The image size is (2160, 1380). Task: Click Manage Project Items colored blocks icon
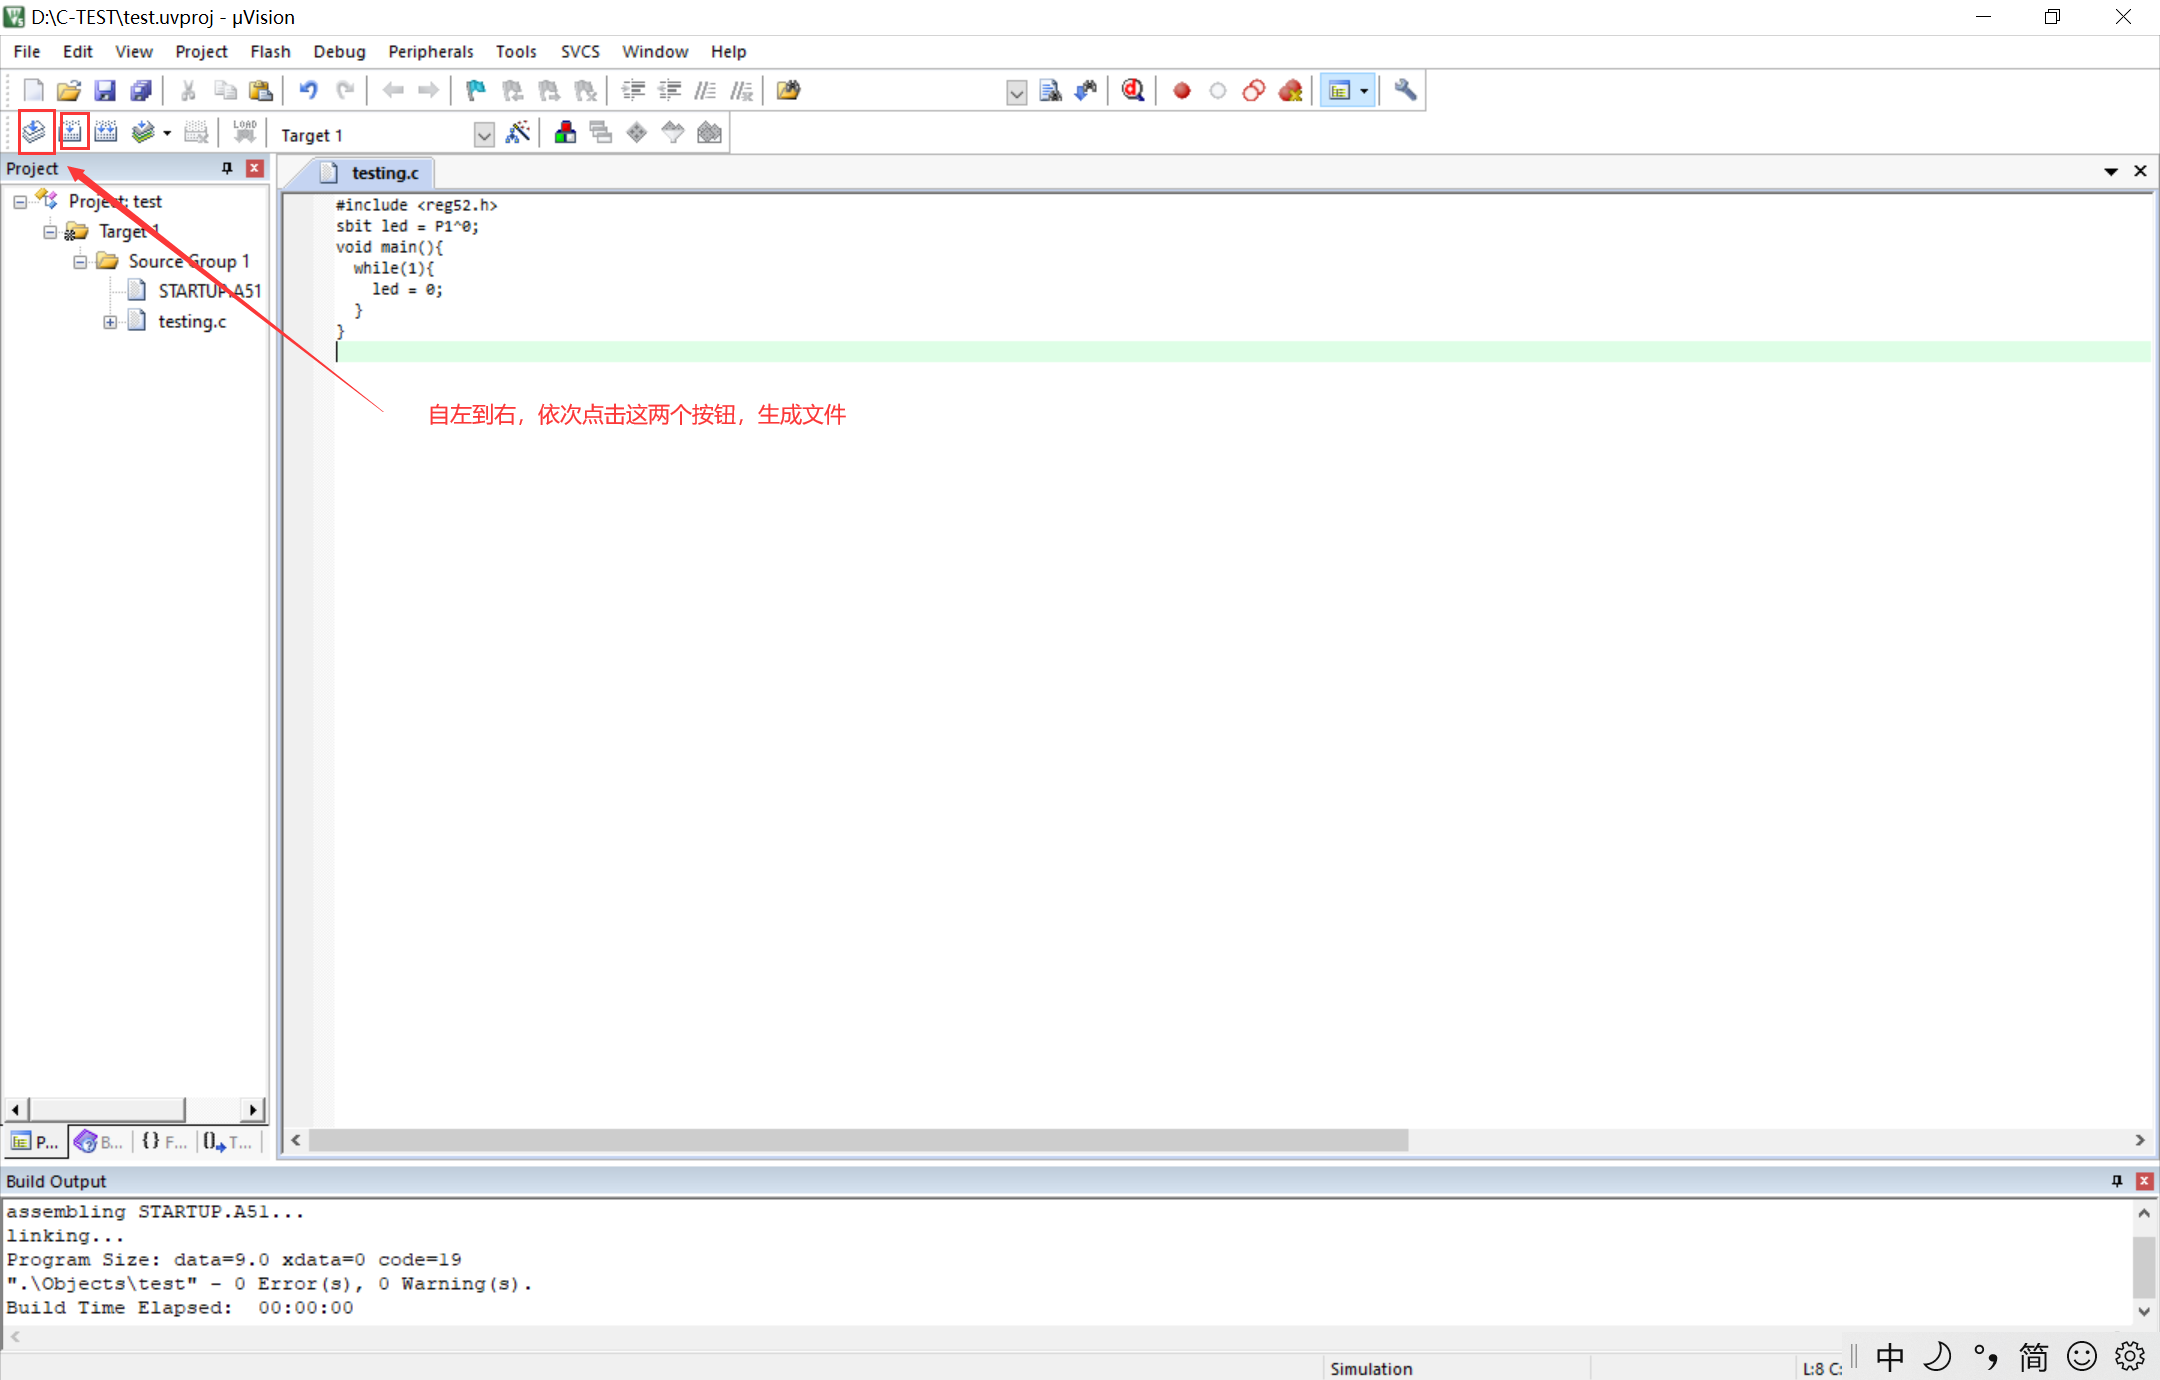[565, 133]
